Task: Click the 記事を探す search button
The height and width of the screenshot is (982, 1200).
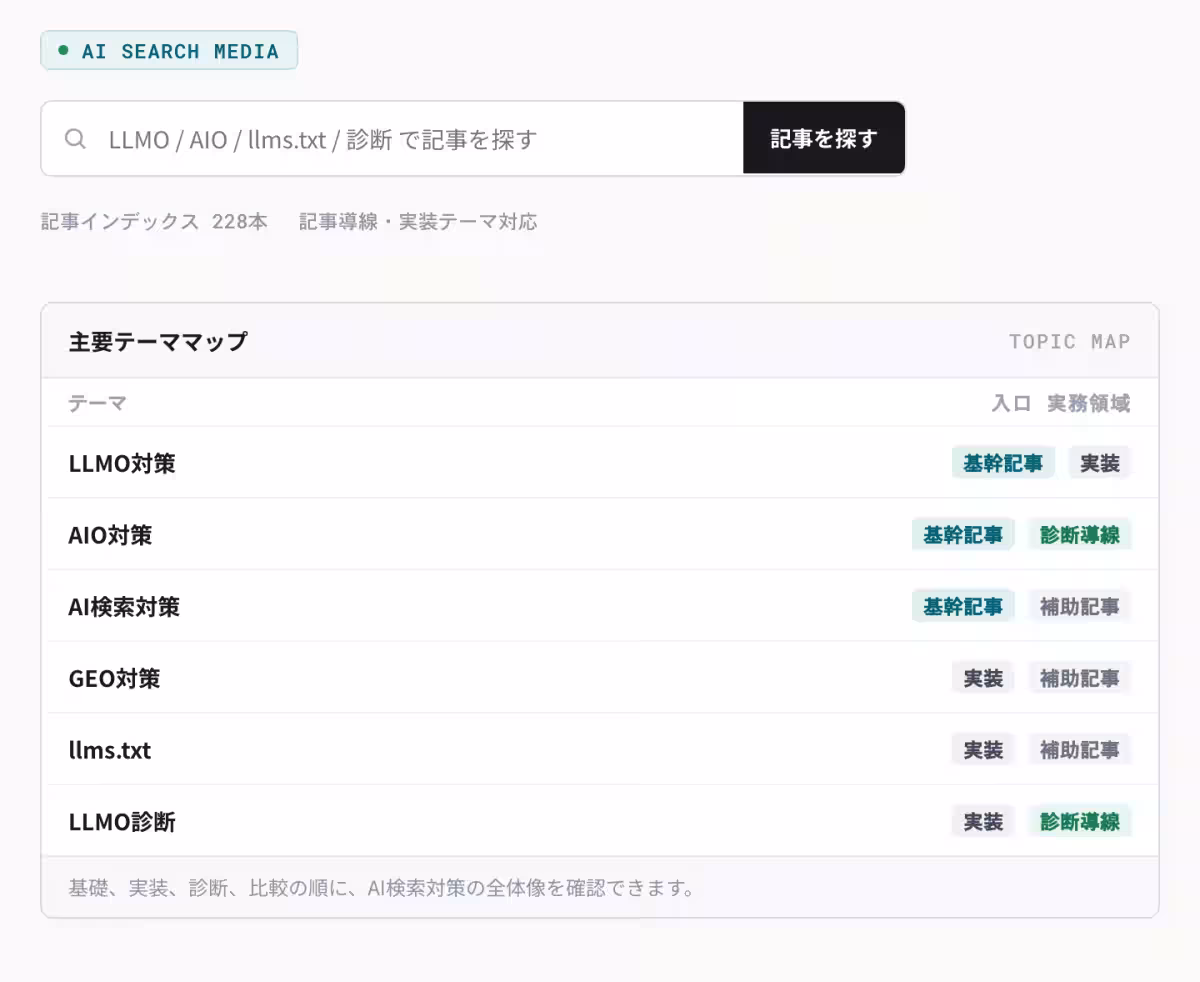Action: 824,139
